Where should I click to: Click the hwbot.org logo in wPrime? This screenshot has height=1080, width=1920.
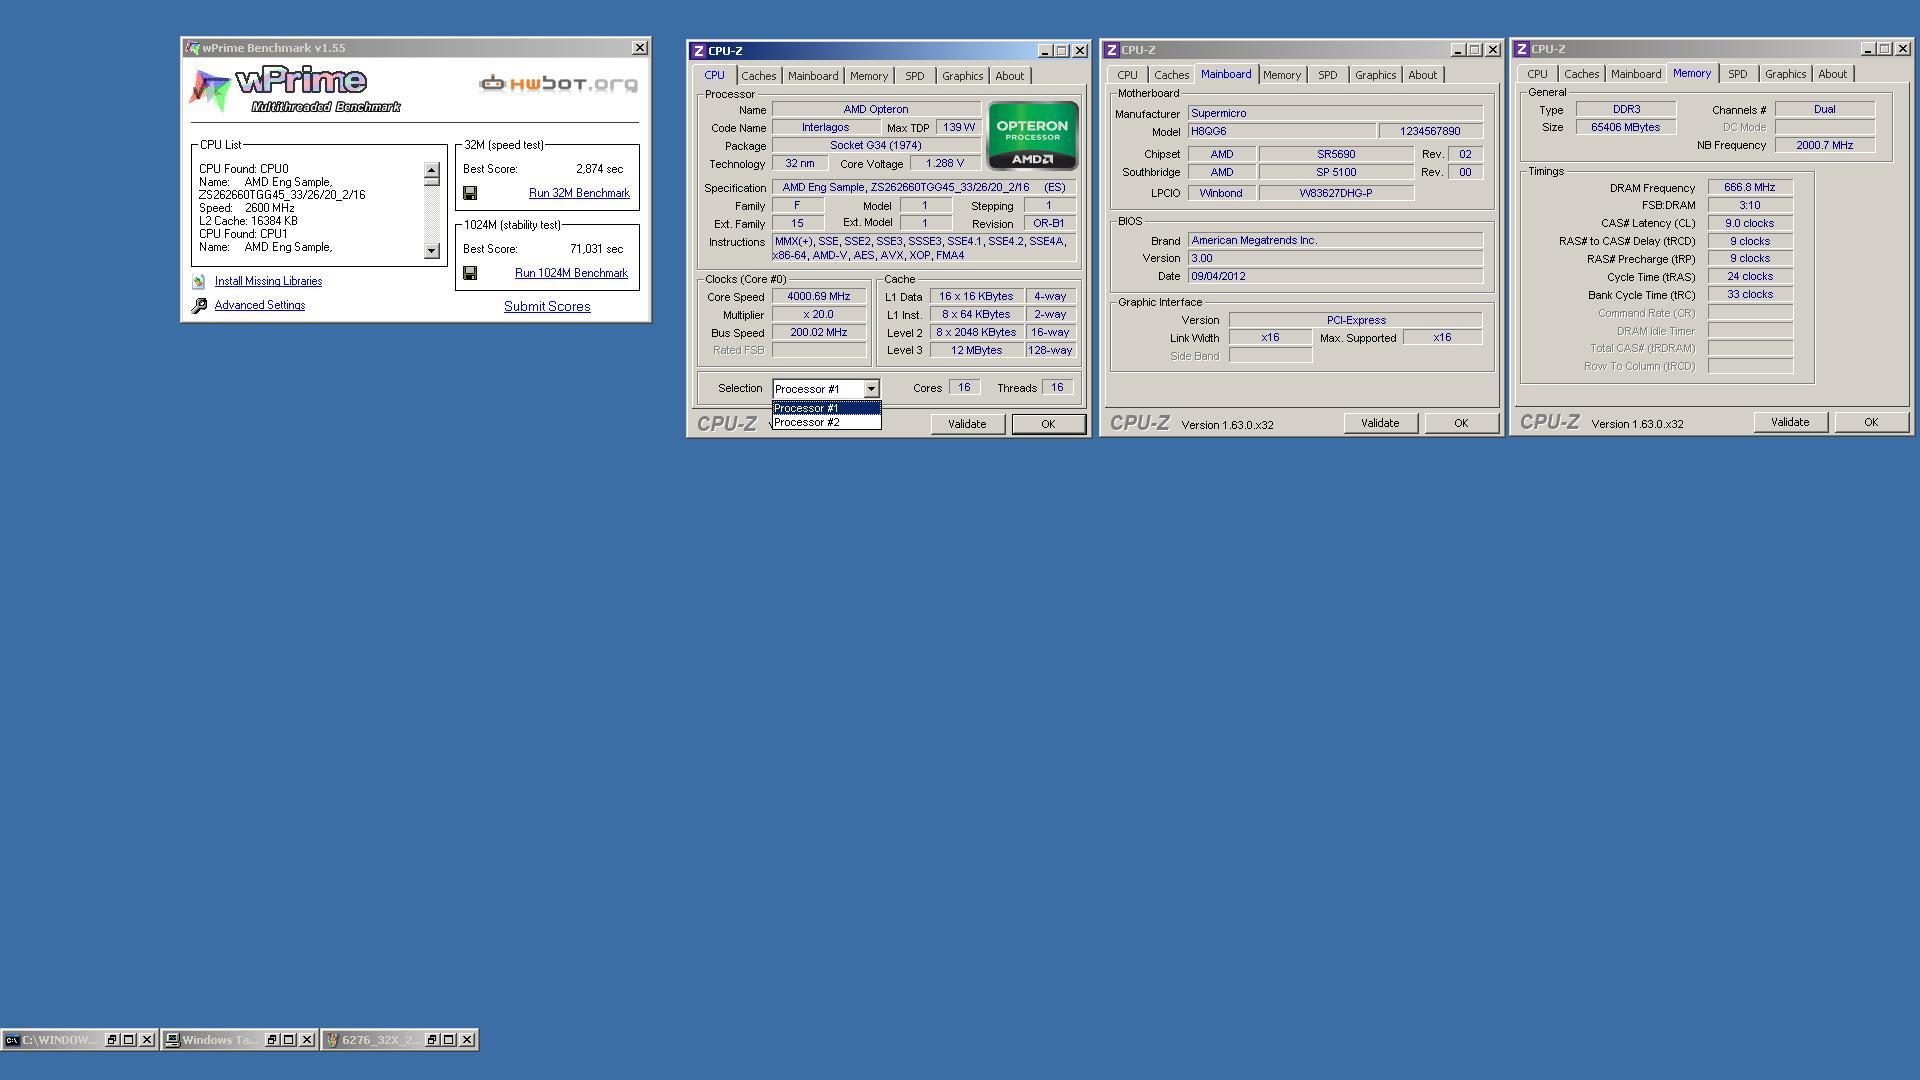tap(558, 84)
